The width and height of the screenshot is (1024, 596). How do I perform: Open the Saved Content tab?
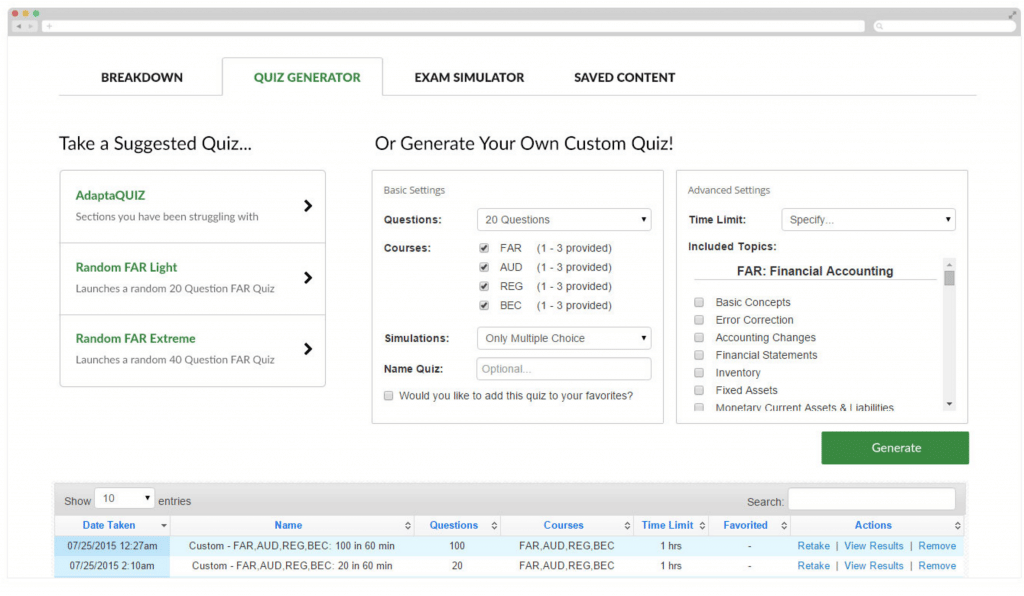click(x=624, y=77)
